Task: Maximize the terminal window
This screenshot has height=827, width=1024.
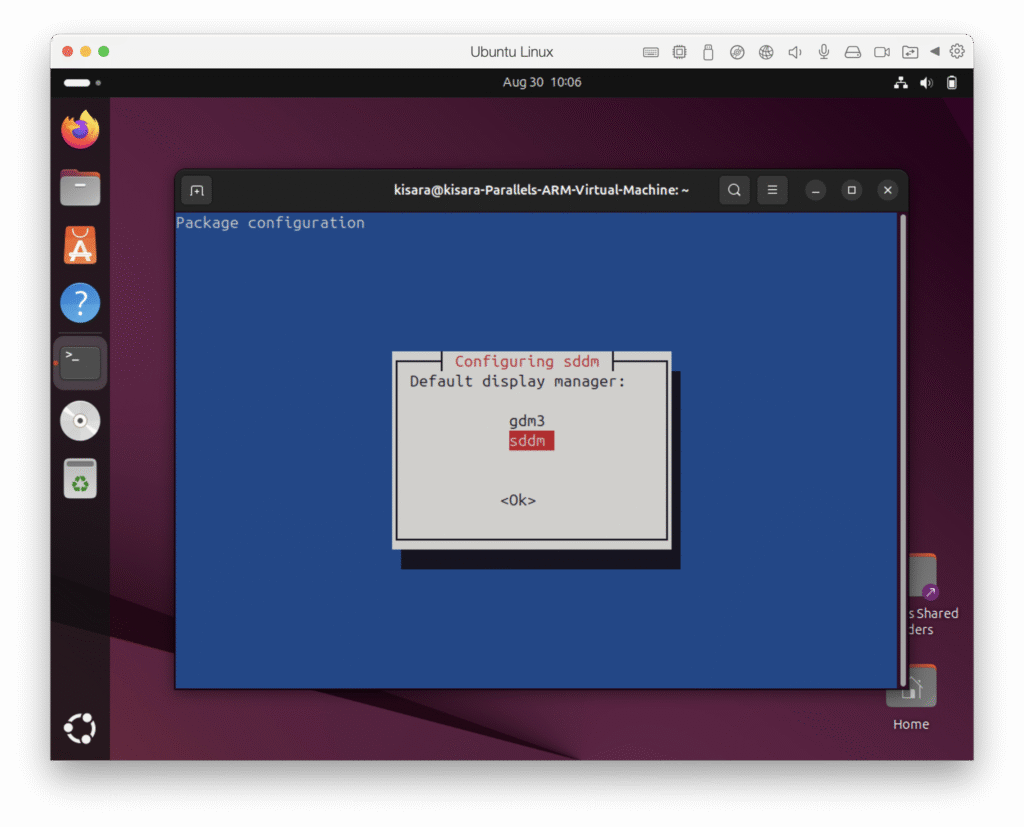Action: (852, 190)
